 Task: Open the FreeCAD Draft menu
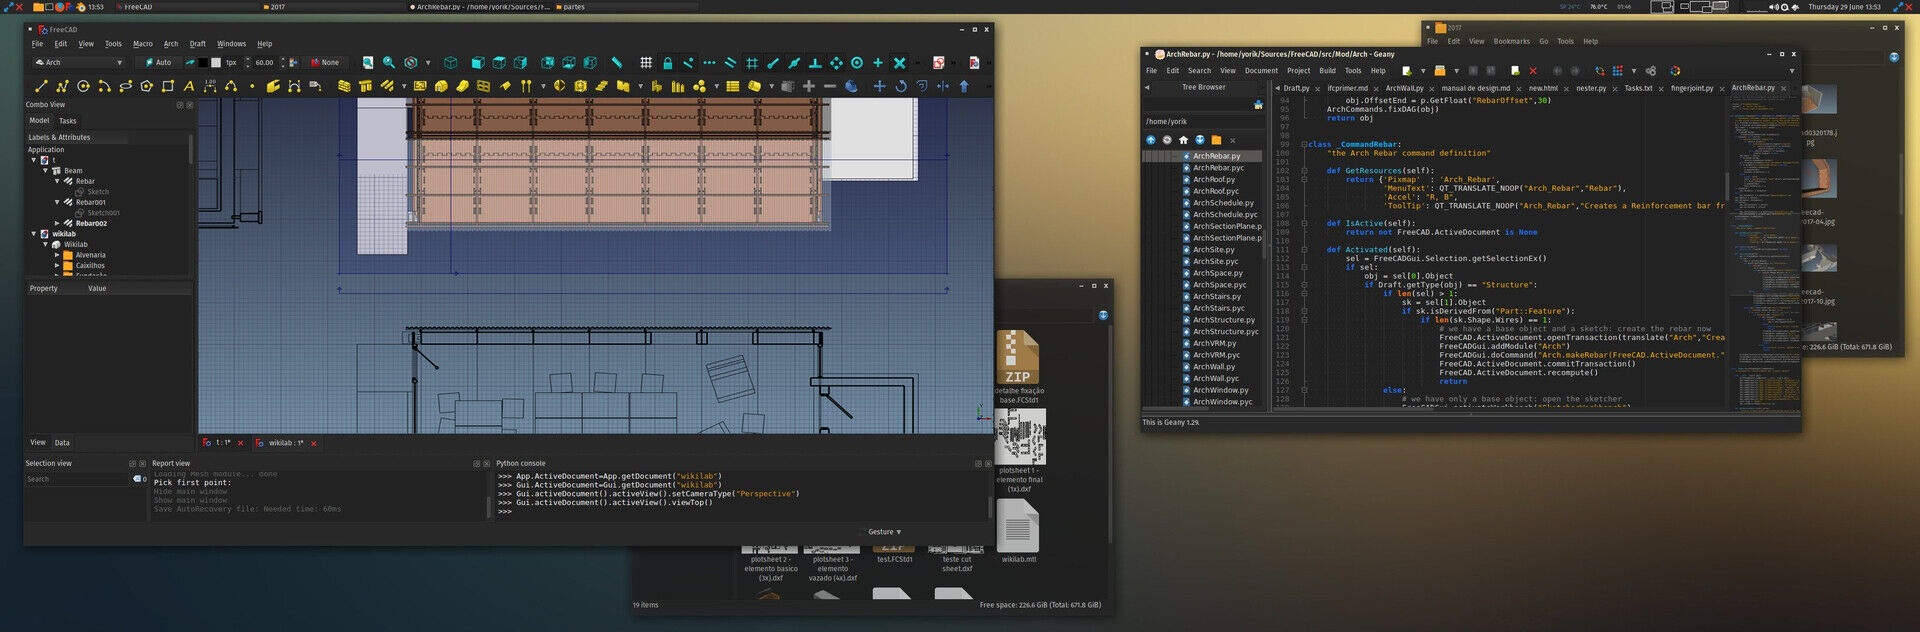(x=198, y=44)
